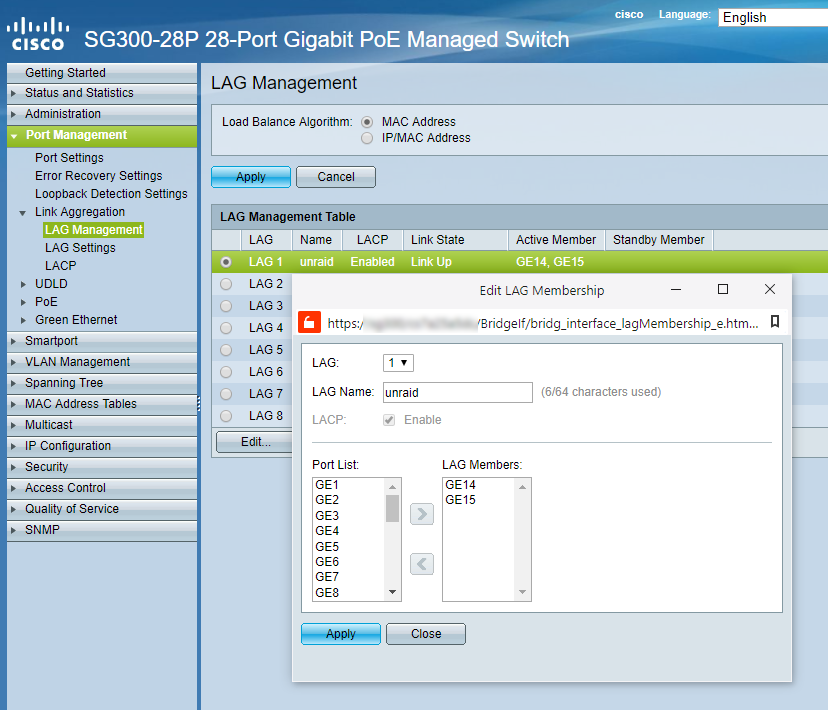Expand Security menu
Viewport: 828px width, 710px height.
[102, 467]
